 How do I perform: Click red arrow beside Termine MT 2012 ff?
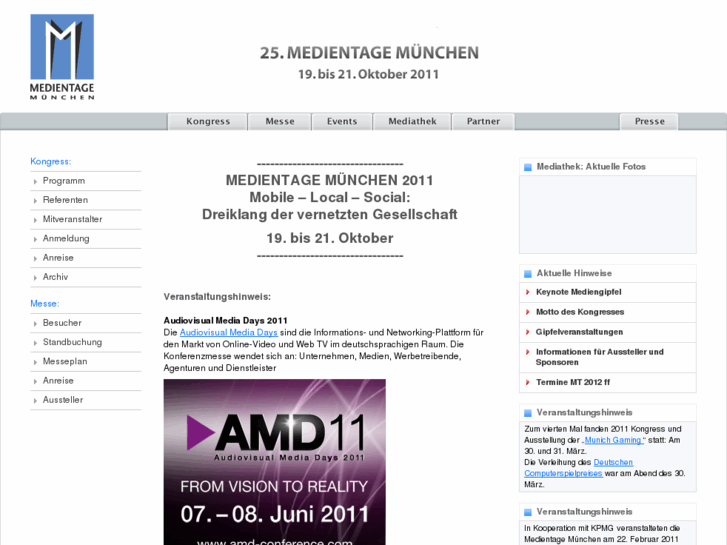coord(528,382)
